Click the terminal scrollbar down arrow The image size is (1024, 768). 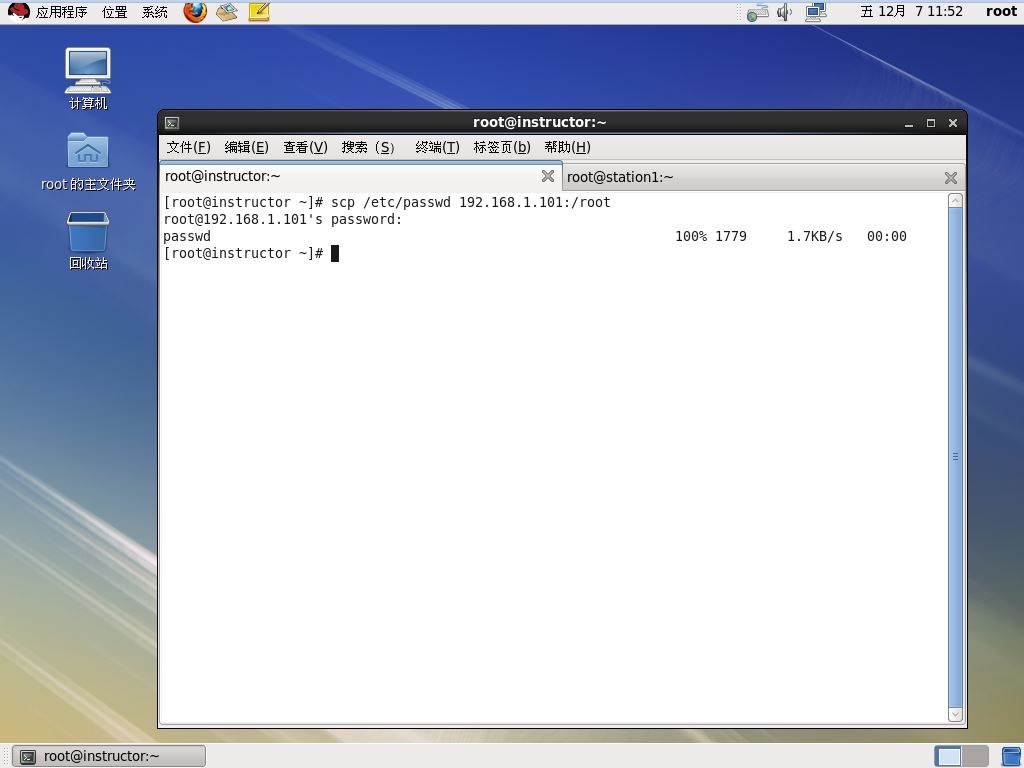[955, 714]
